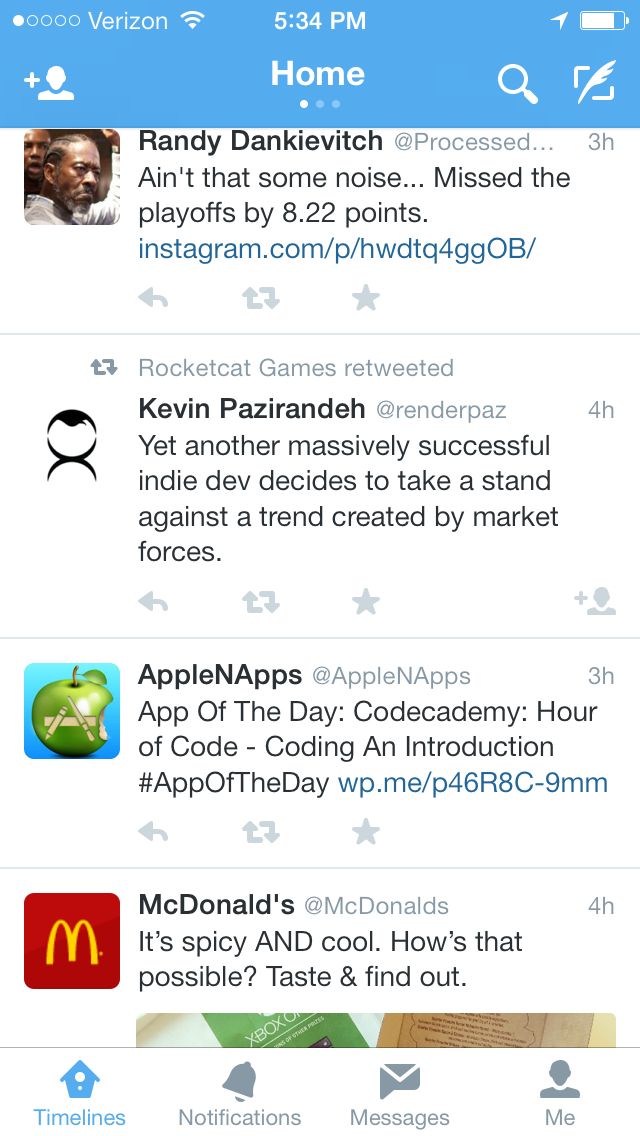Reply to the AppleNApps tweet
This screenshot has width=640, height=1136.
point(153,832)
